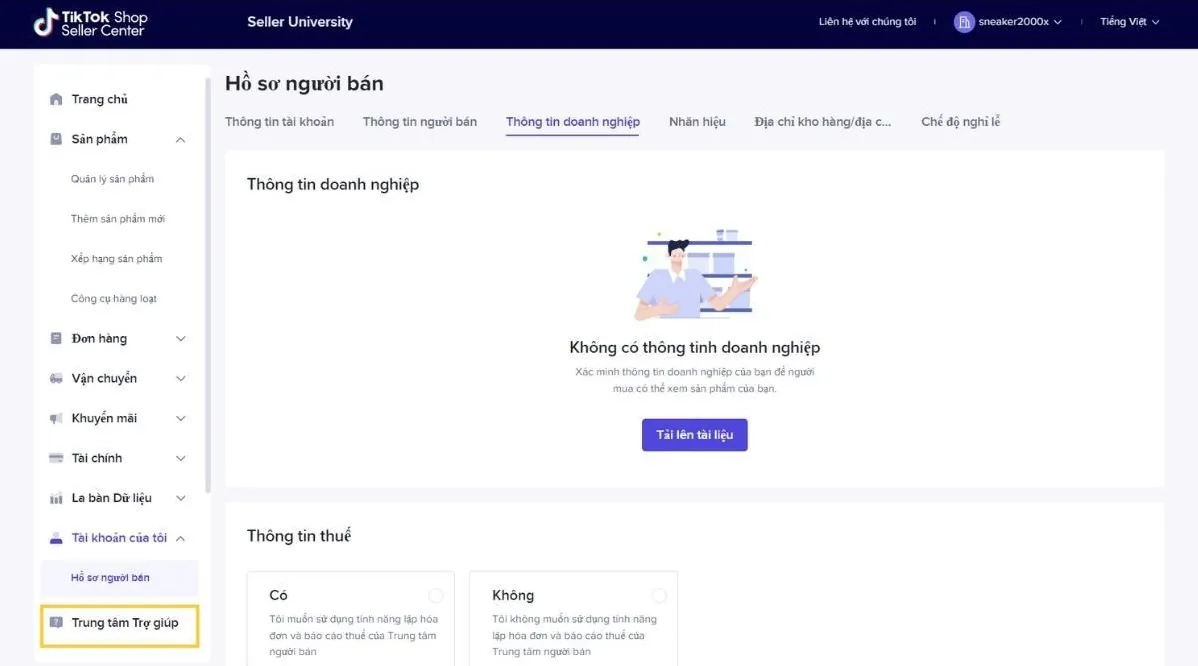The image size is (1198, 666).
Task: Open Công cụ hàng loạt submenu item
Action: point(113,299)
